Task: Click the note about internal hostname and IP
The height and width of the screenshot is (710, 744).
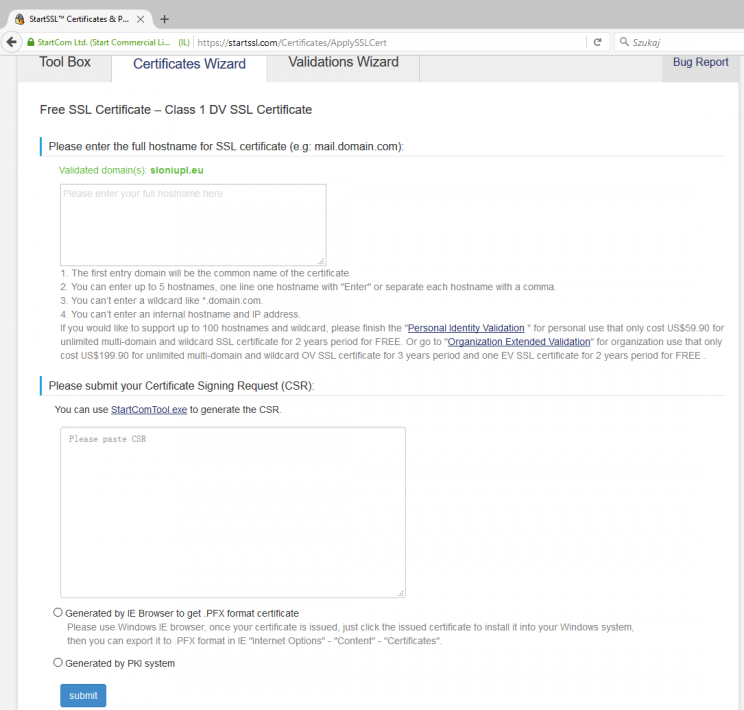Action: pos(180,315)
